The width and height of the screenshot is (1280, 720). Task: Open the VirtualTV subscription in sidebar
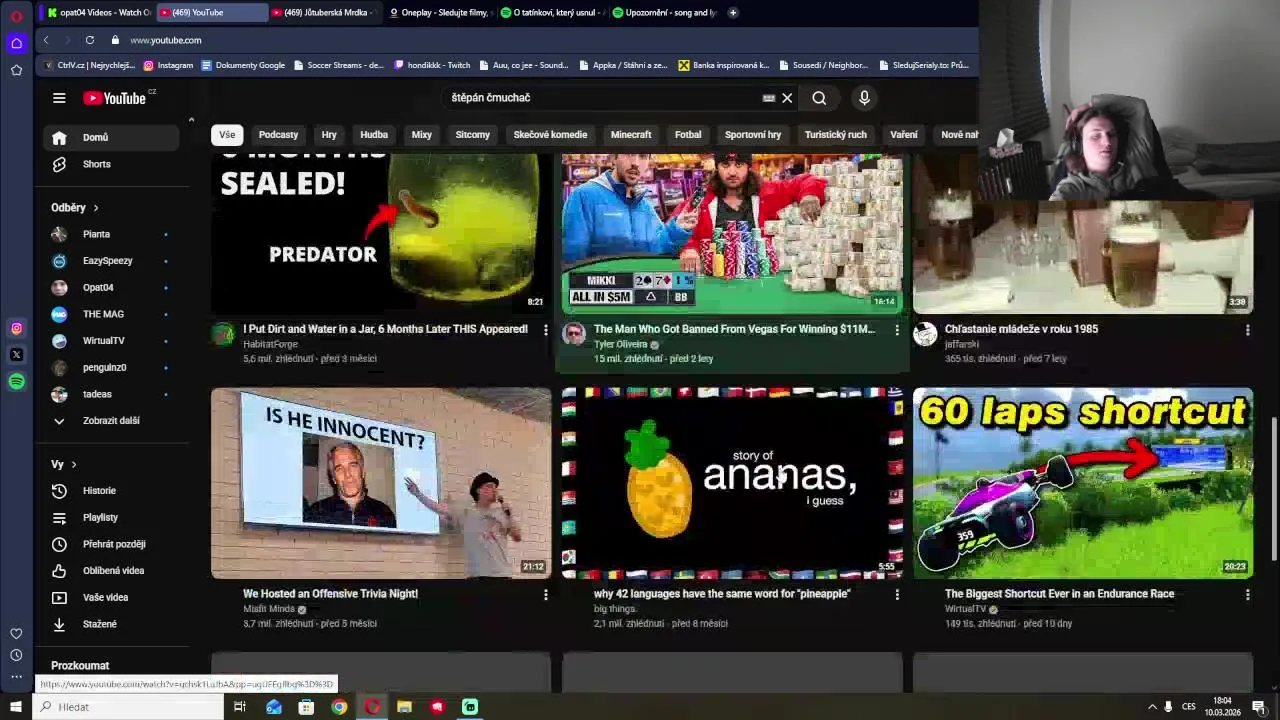(x=111, y=341)
